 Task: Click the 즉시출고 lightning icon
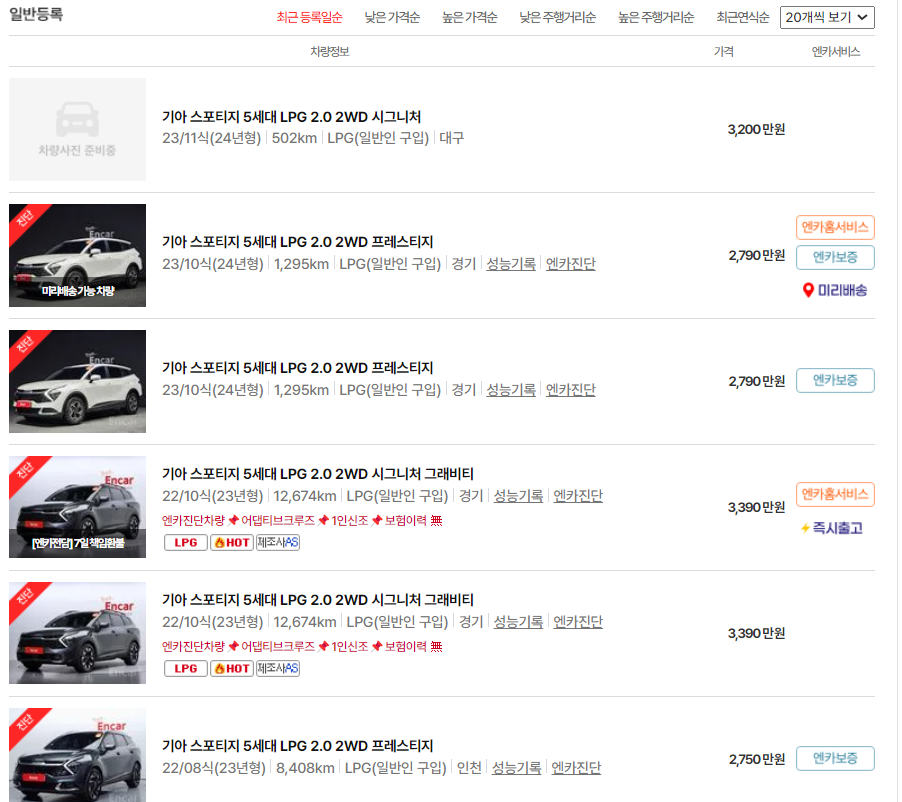(805, 528)
